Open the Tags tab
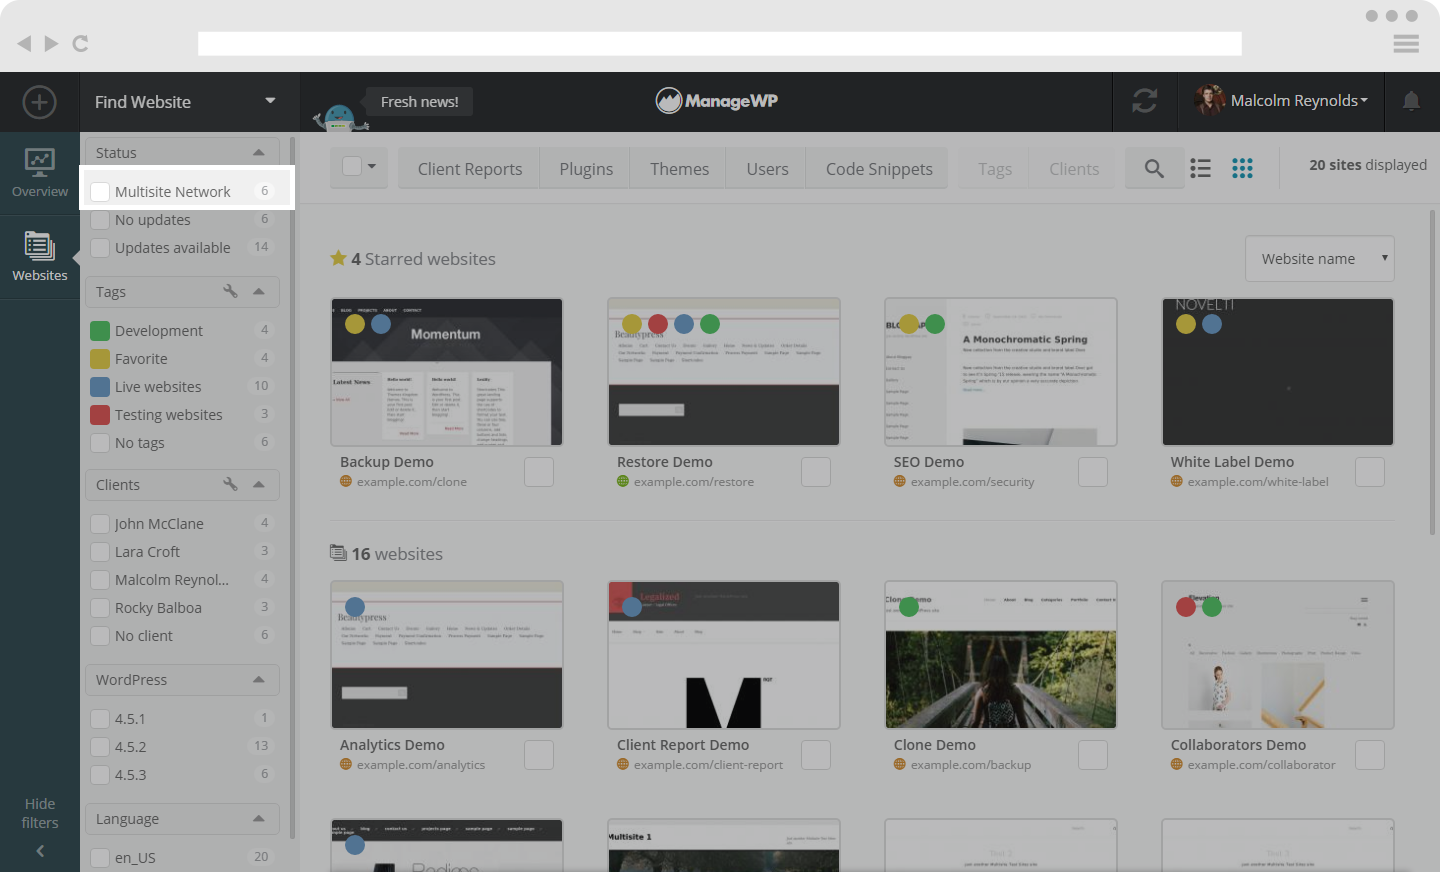 (x=995, y=169)
